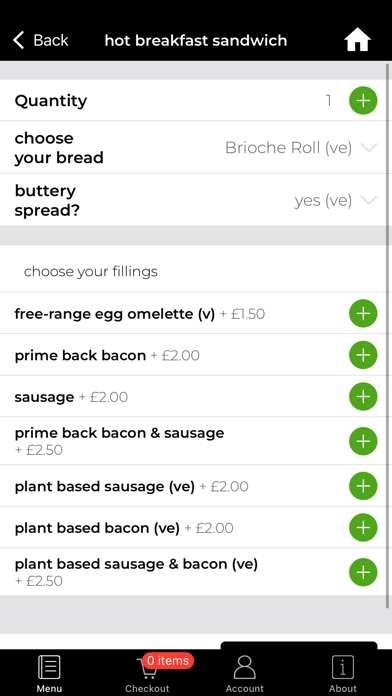Add free-range egg omelette filling
Screen dimensions: 392x696
(363, 313)
